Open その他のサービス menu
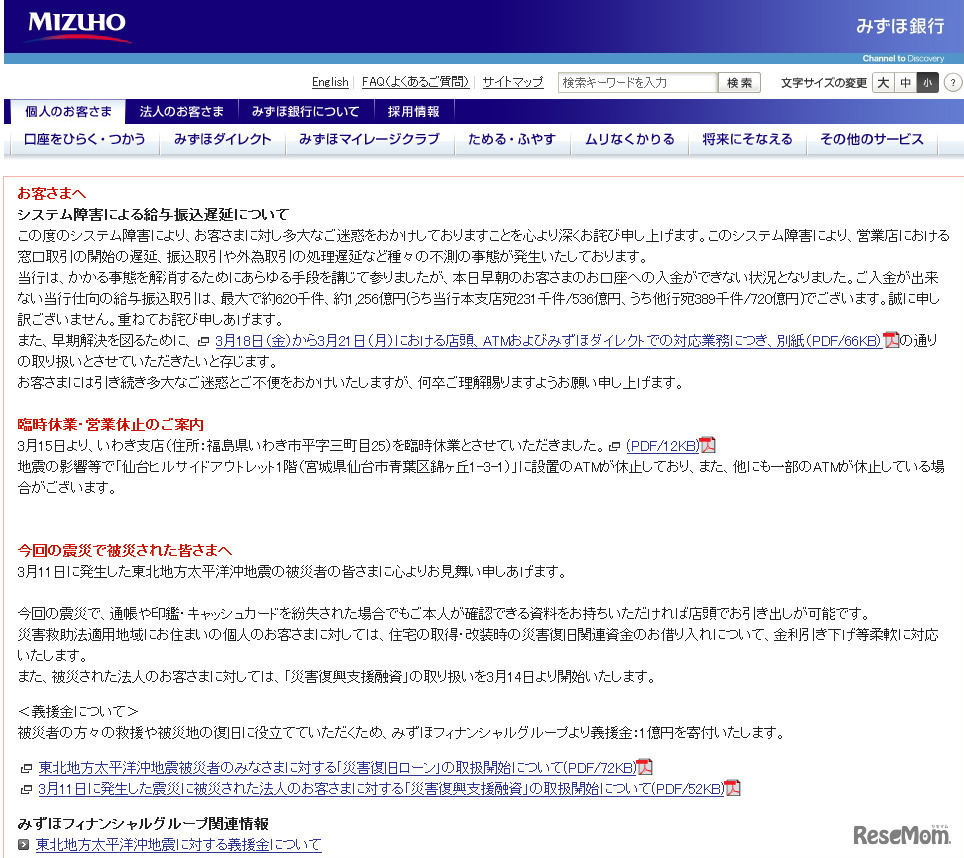The width and height of the screenshot is (964, 858). coord(872,140)
